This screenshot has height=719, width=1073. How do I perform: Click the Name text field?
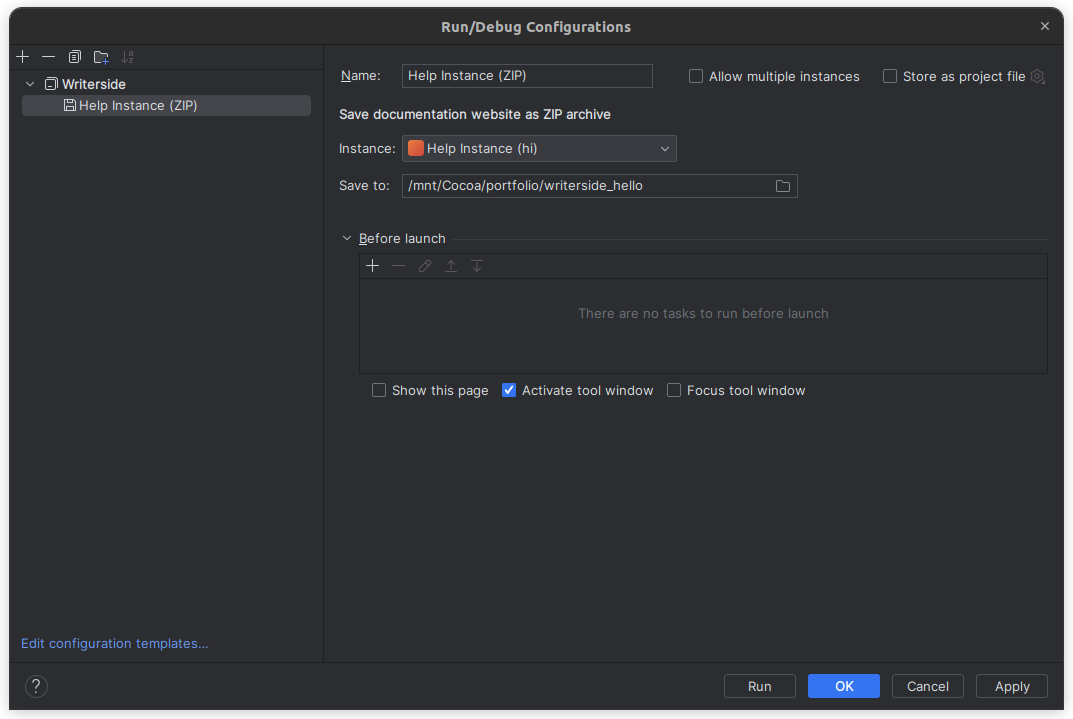click(527, 76)
